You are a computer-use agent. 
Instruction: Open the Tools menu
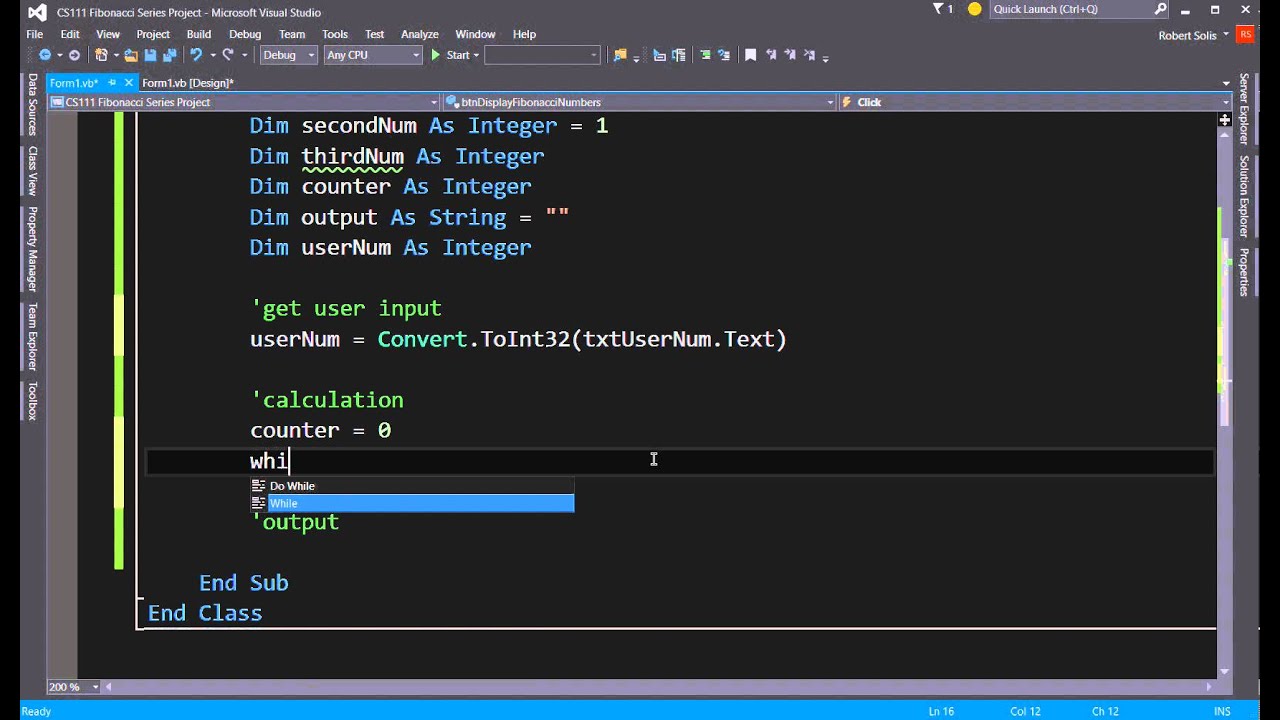click(335, 34)
